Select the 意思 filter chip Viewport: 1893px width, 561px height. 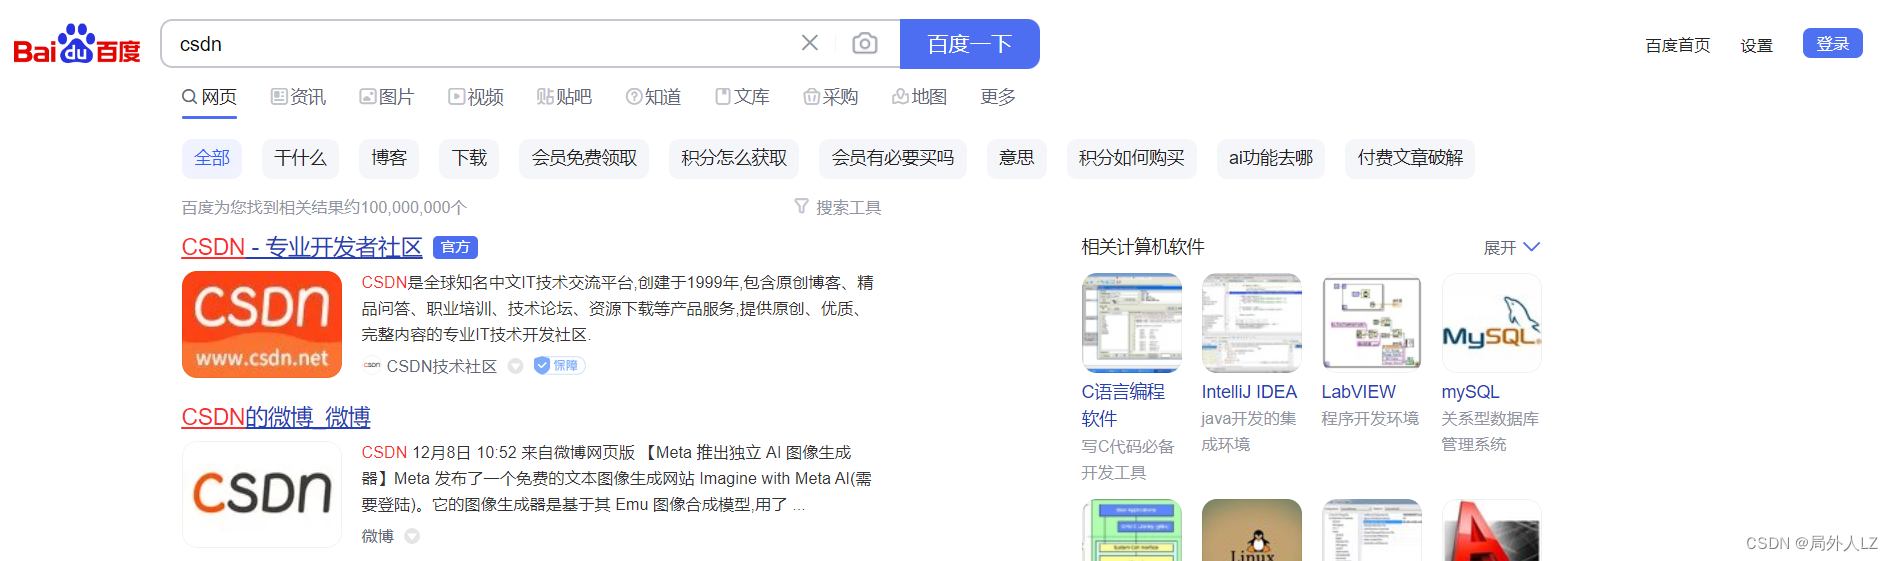coord(1017,158)
